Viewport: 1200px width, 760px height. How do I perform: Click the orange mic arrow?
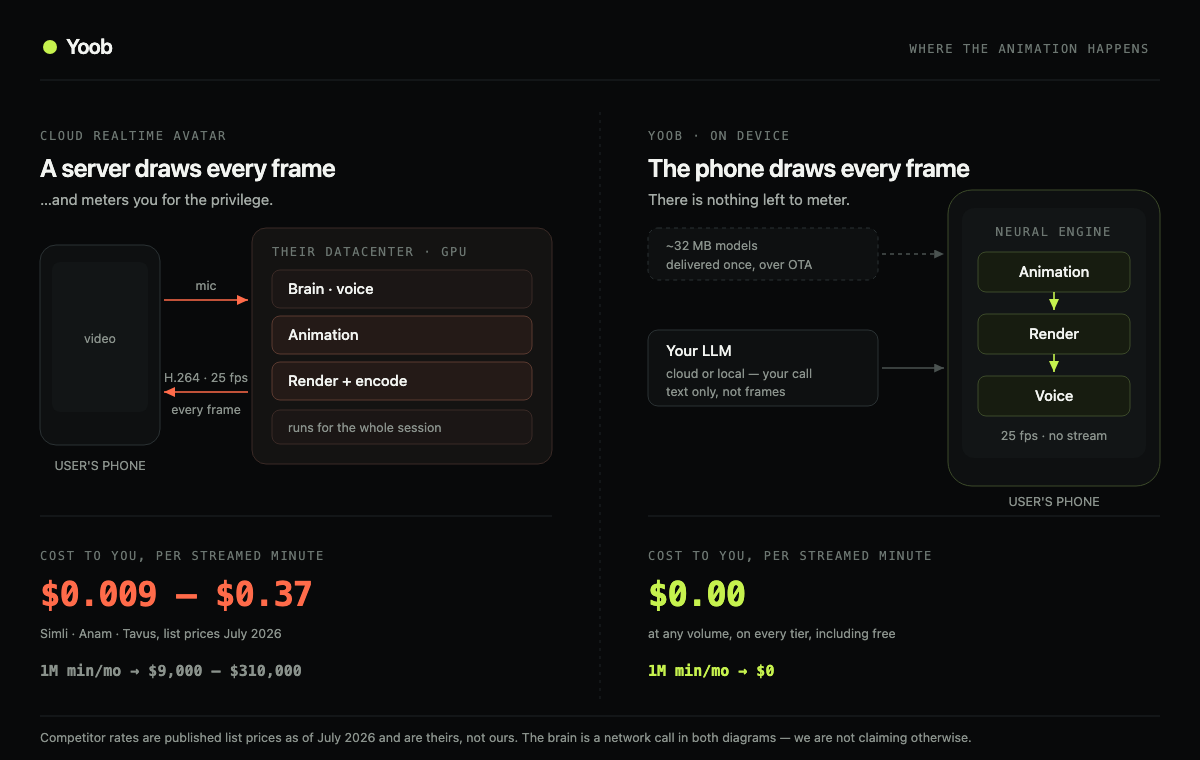[x=206, y=299]
